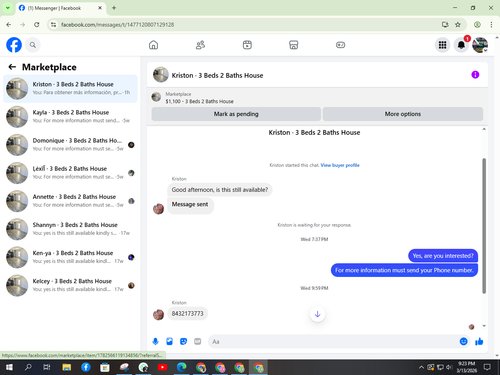Show hidden system tray icons chevron

tap(421, 367)
